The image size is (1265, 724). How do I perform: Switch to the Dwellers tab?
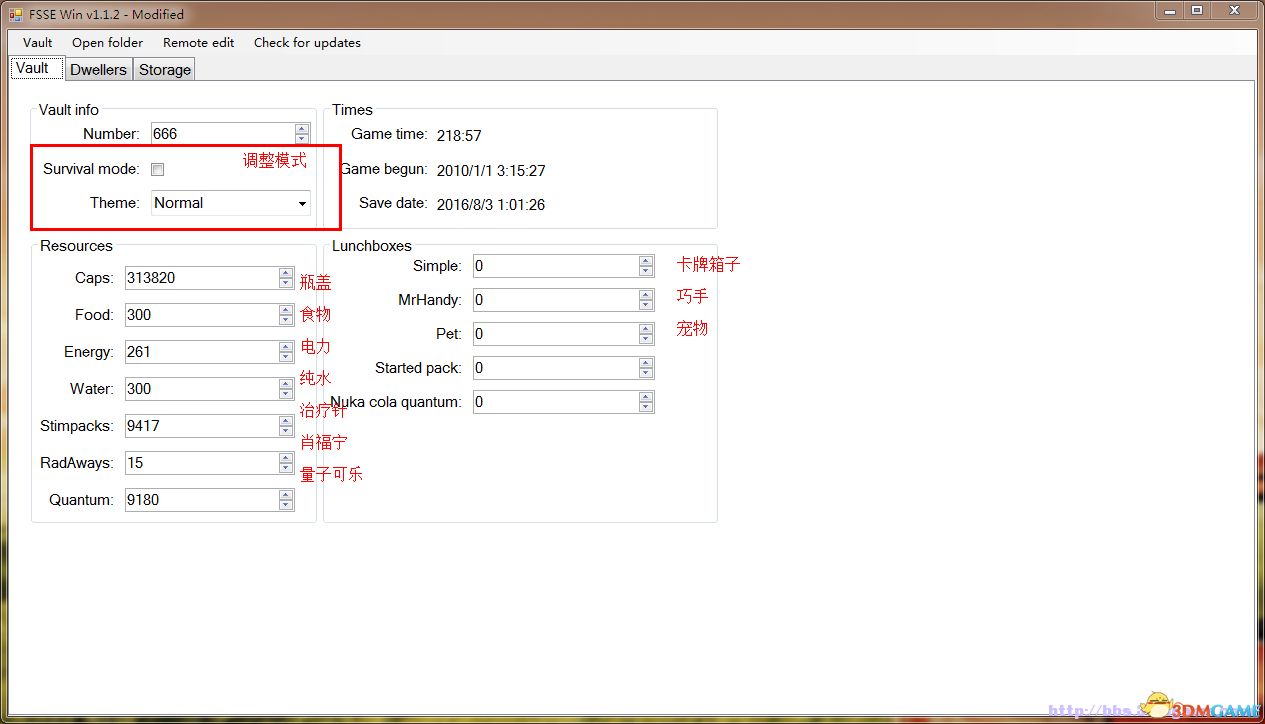coord(98,70)
